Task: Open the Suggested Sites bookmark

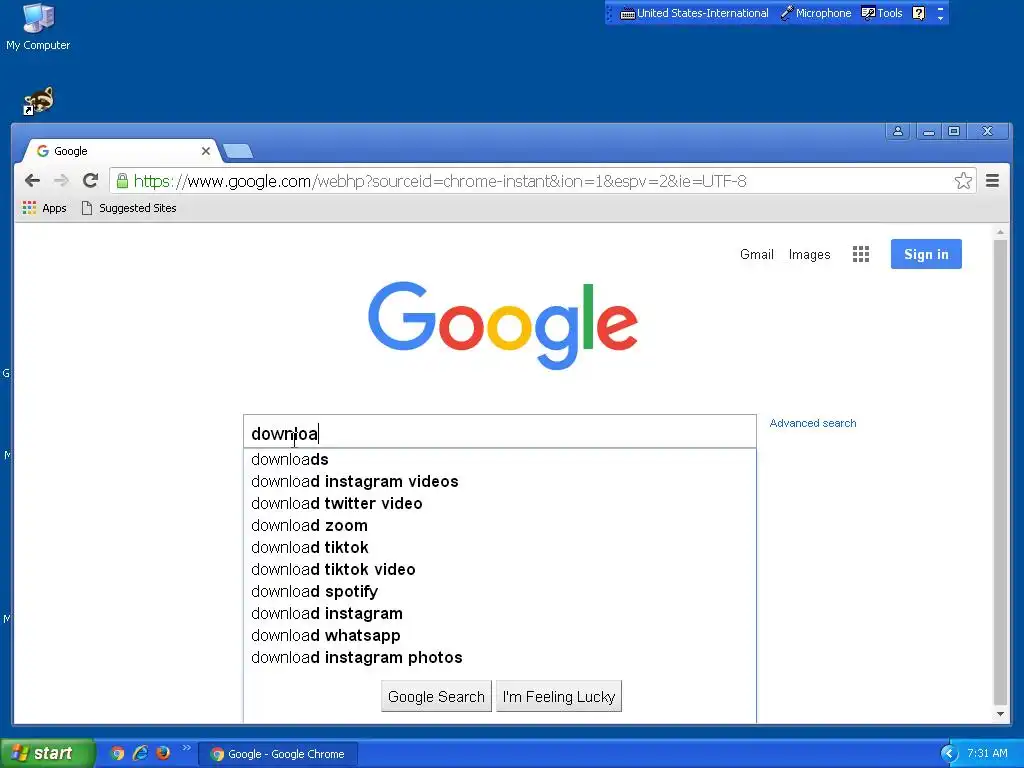Action: 129,208
